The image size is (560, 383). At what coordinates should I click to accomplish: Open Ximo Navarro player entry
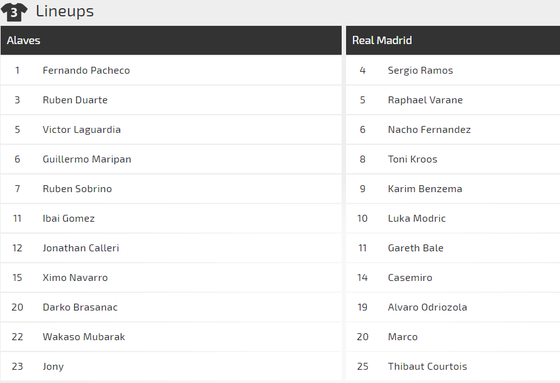75,278
